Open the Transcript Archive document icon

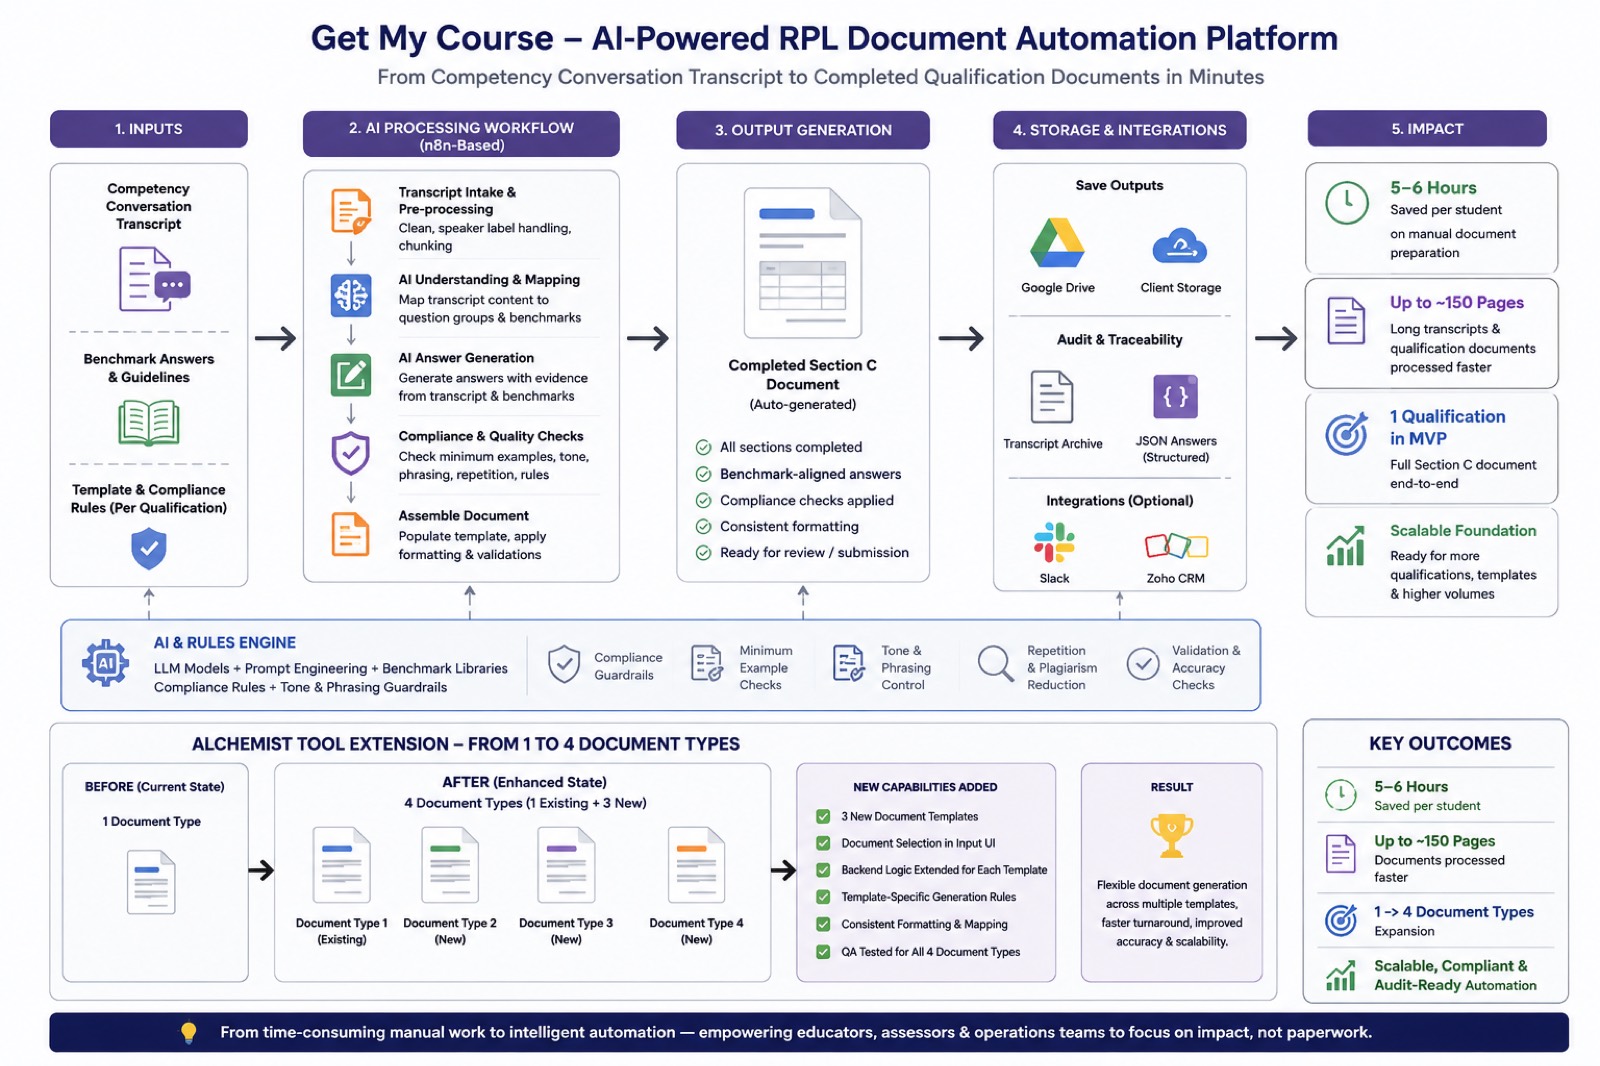pyautogui.click(x=1052, y=397)
